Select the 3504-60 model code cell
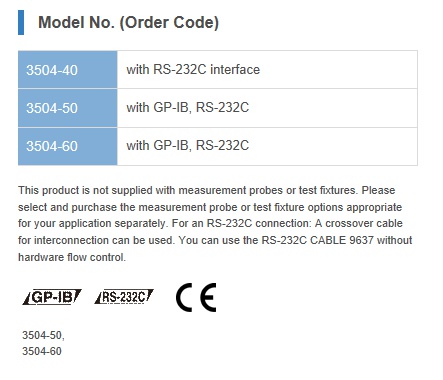Screen dimensions: 443x380 click(x=68, y=146)
